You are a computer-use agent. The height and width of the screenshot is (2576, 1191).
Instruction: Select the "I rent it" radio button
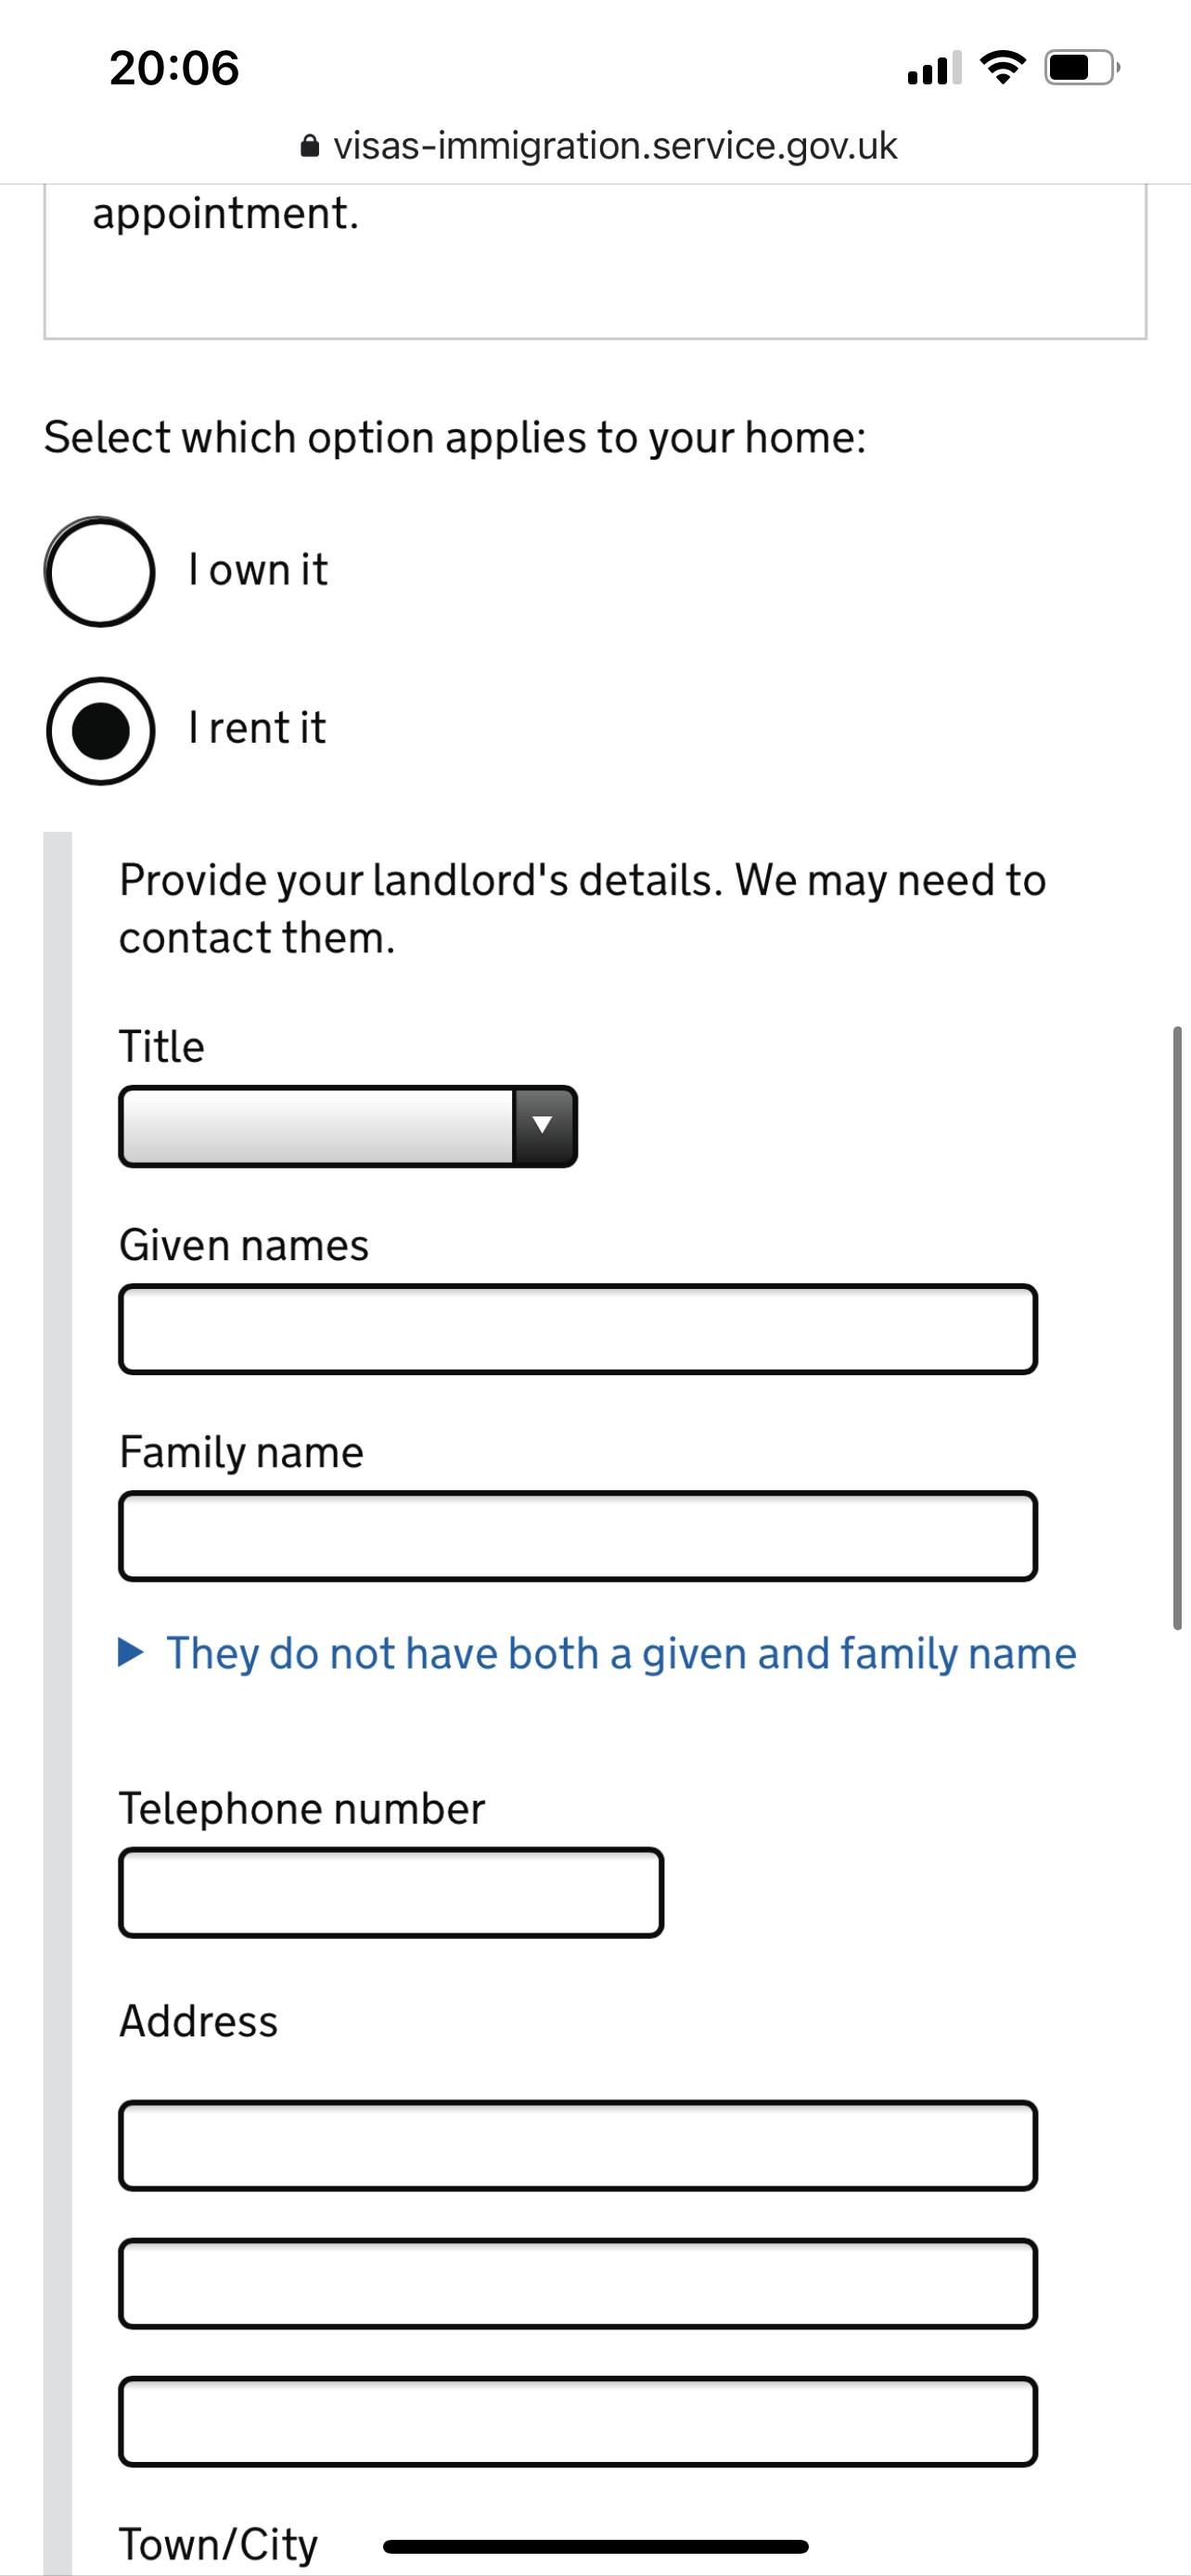tap(100, 730)
